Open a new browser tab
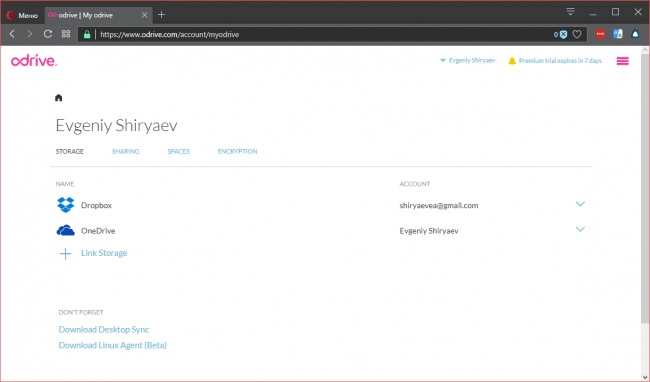Viewport: 650px width, 382px height. tap(161, 15)
